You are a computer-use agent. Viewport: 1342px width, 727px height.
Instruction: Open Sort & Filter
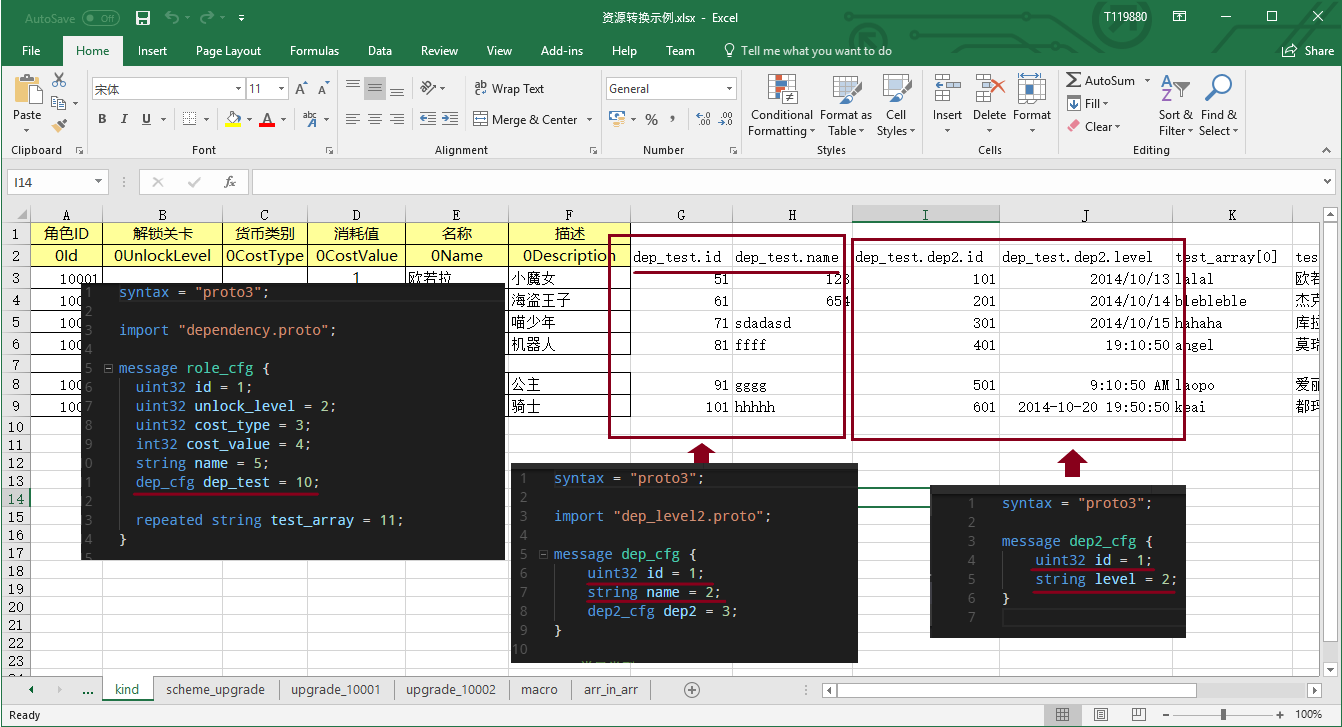coord(1176,106)
